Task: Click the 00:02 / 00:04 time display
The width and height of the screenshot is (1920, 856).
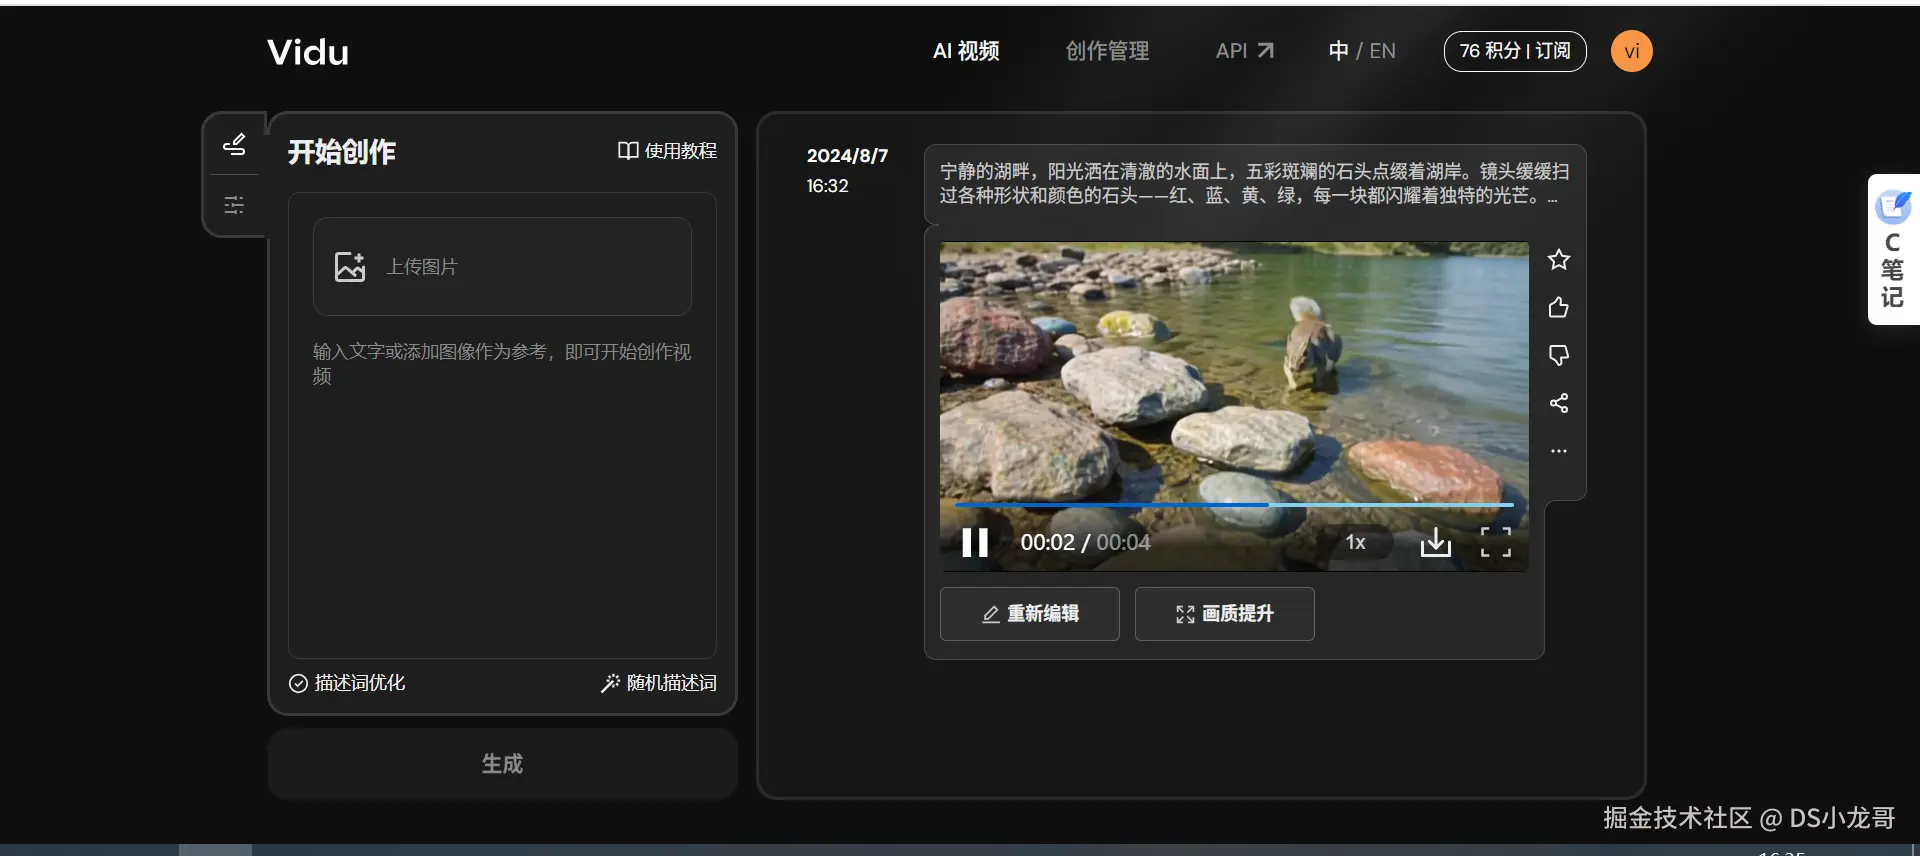Action: point(1085,542)
